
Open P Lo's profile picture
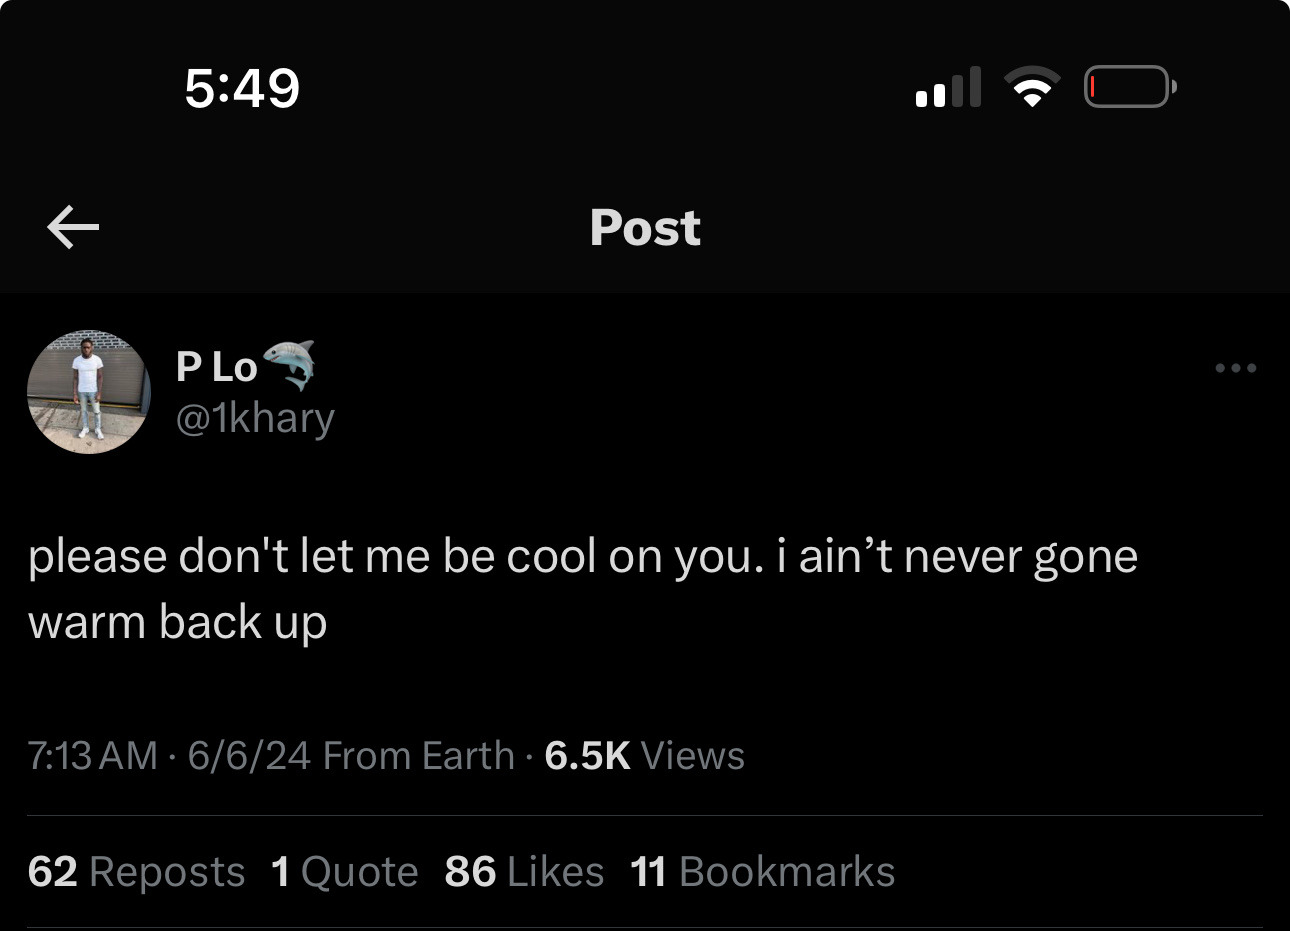pyautogui.click(x=89, y=391)
